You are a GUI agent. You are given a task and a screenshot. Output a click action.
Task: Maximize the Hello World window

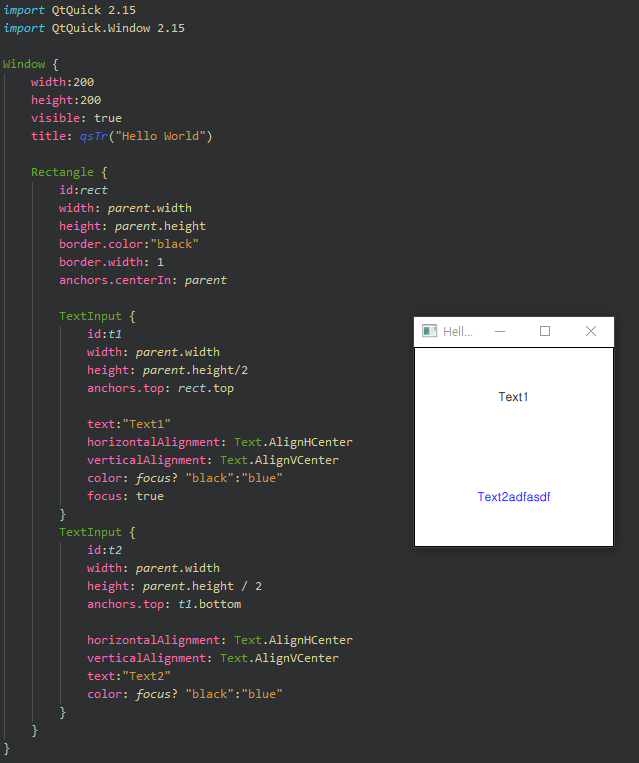[545, 331]
